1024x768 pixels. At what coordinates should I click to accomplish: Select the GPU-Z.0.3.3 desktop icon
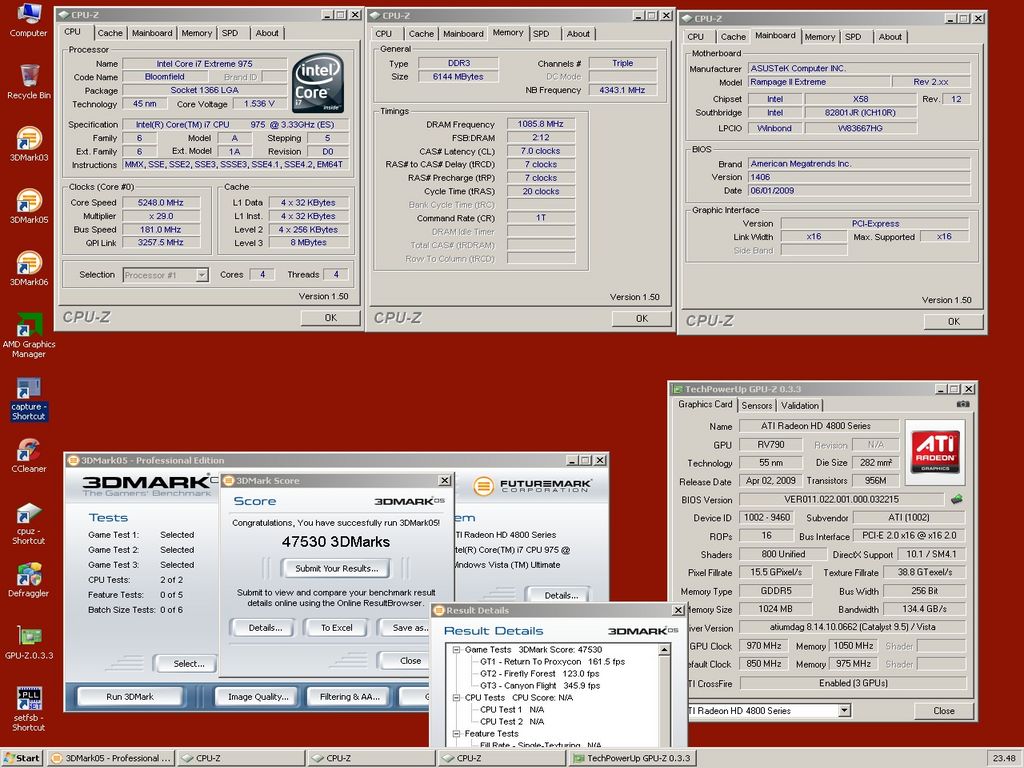[29, 642]
